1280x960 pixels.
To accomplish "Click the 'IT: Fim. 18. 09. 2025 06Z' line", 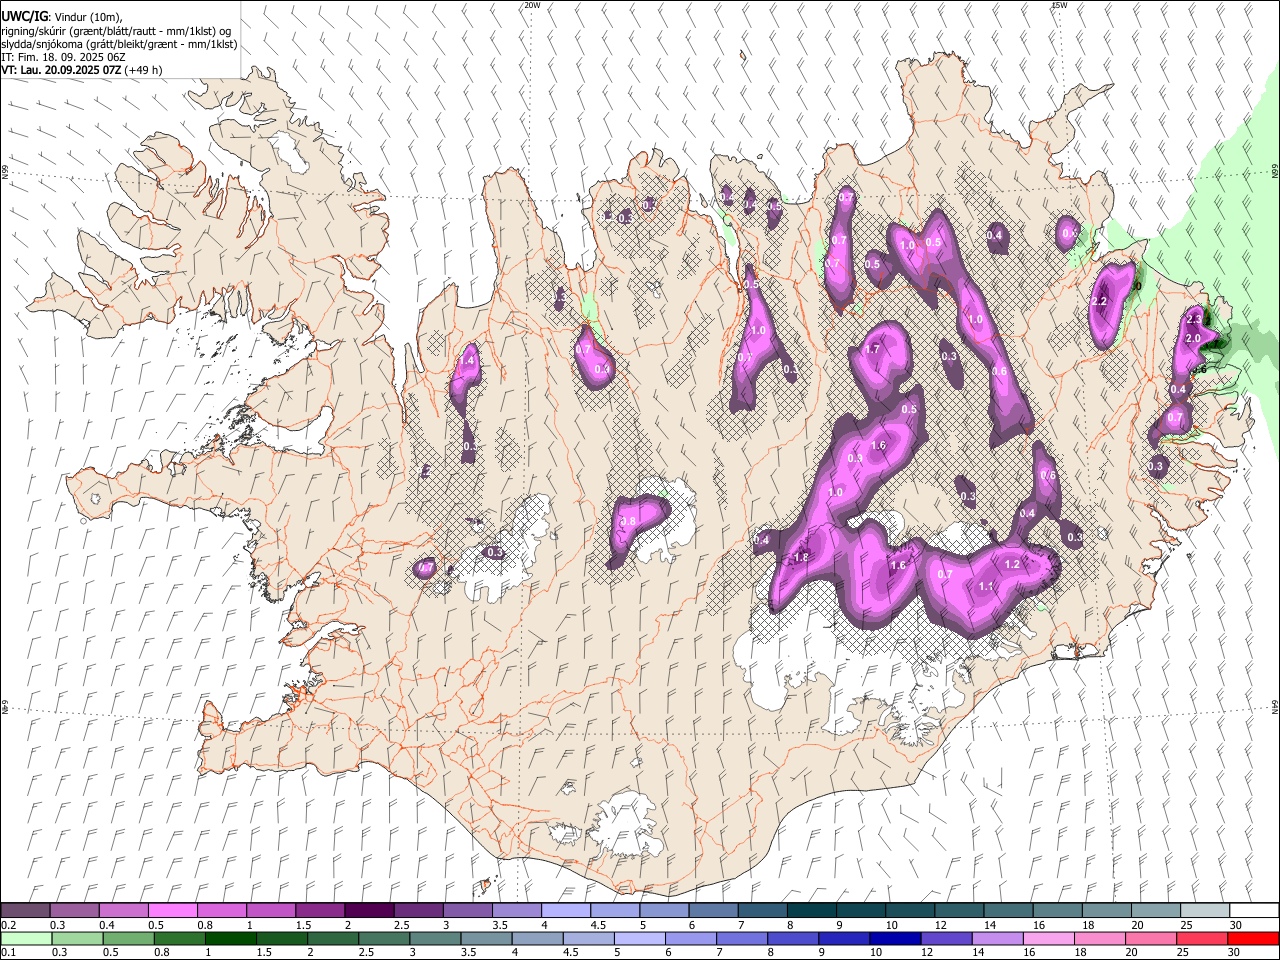I will point(63,57).
